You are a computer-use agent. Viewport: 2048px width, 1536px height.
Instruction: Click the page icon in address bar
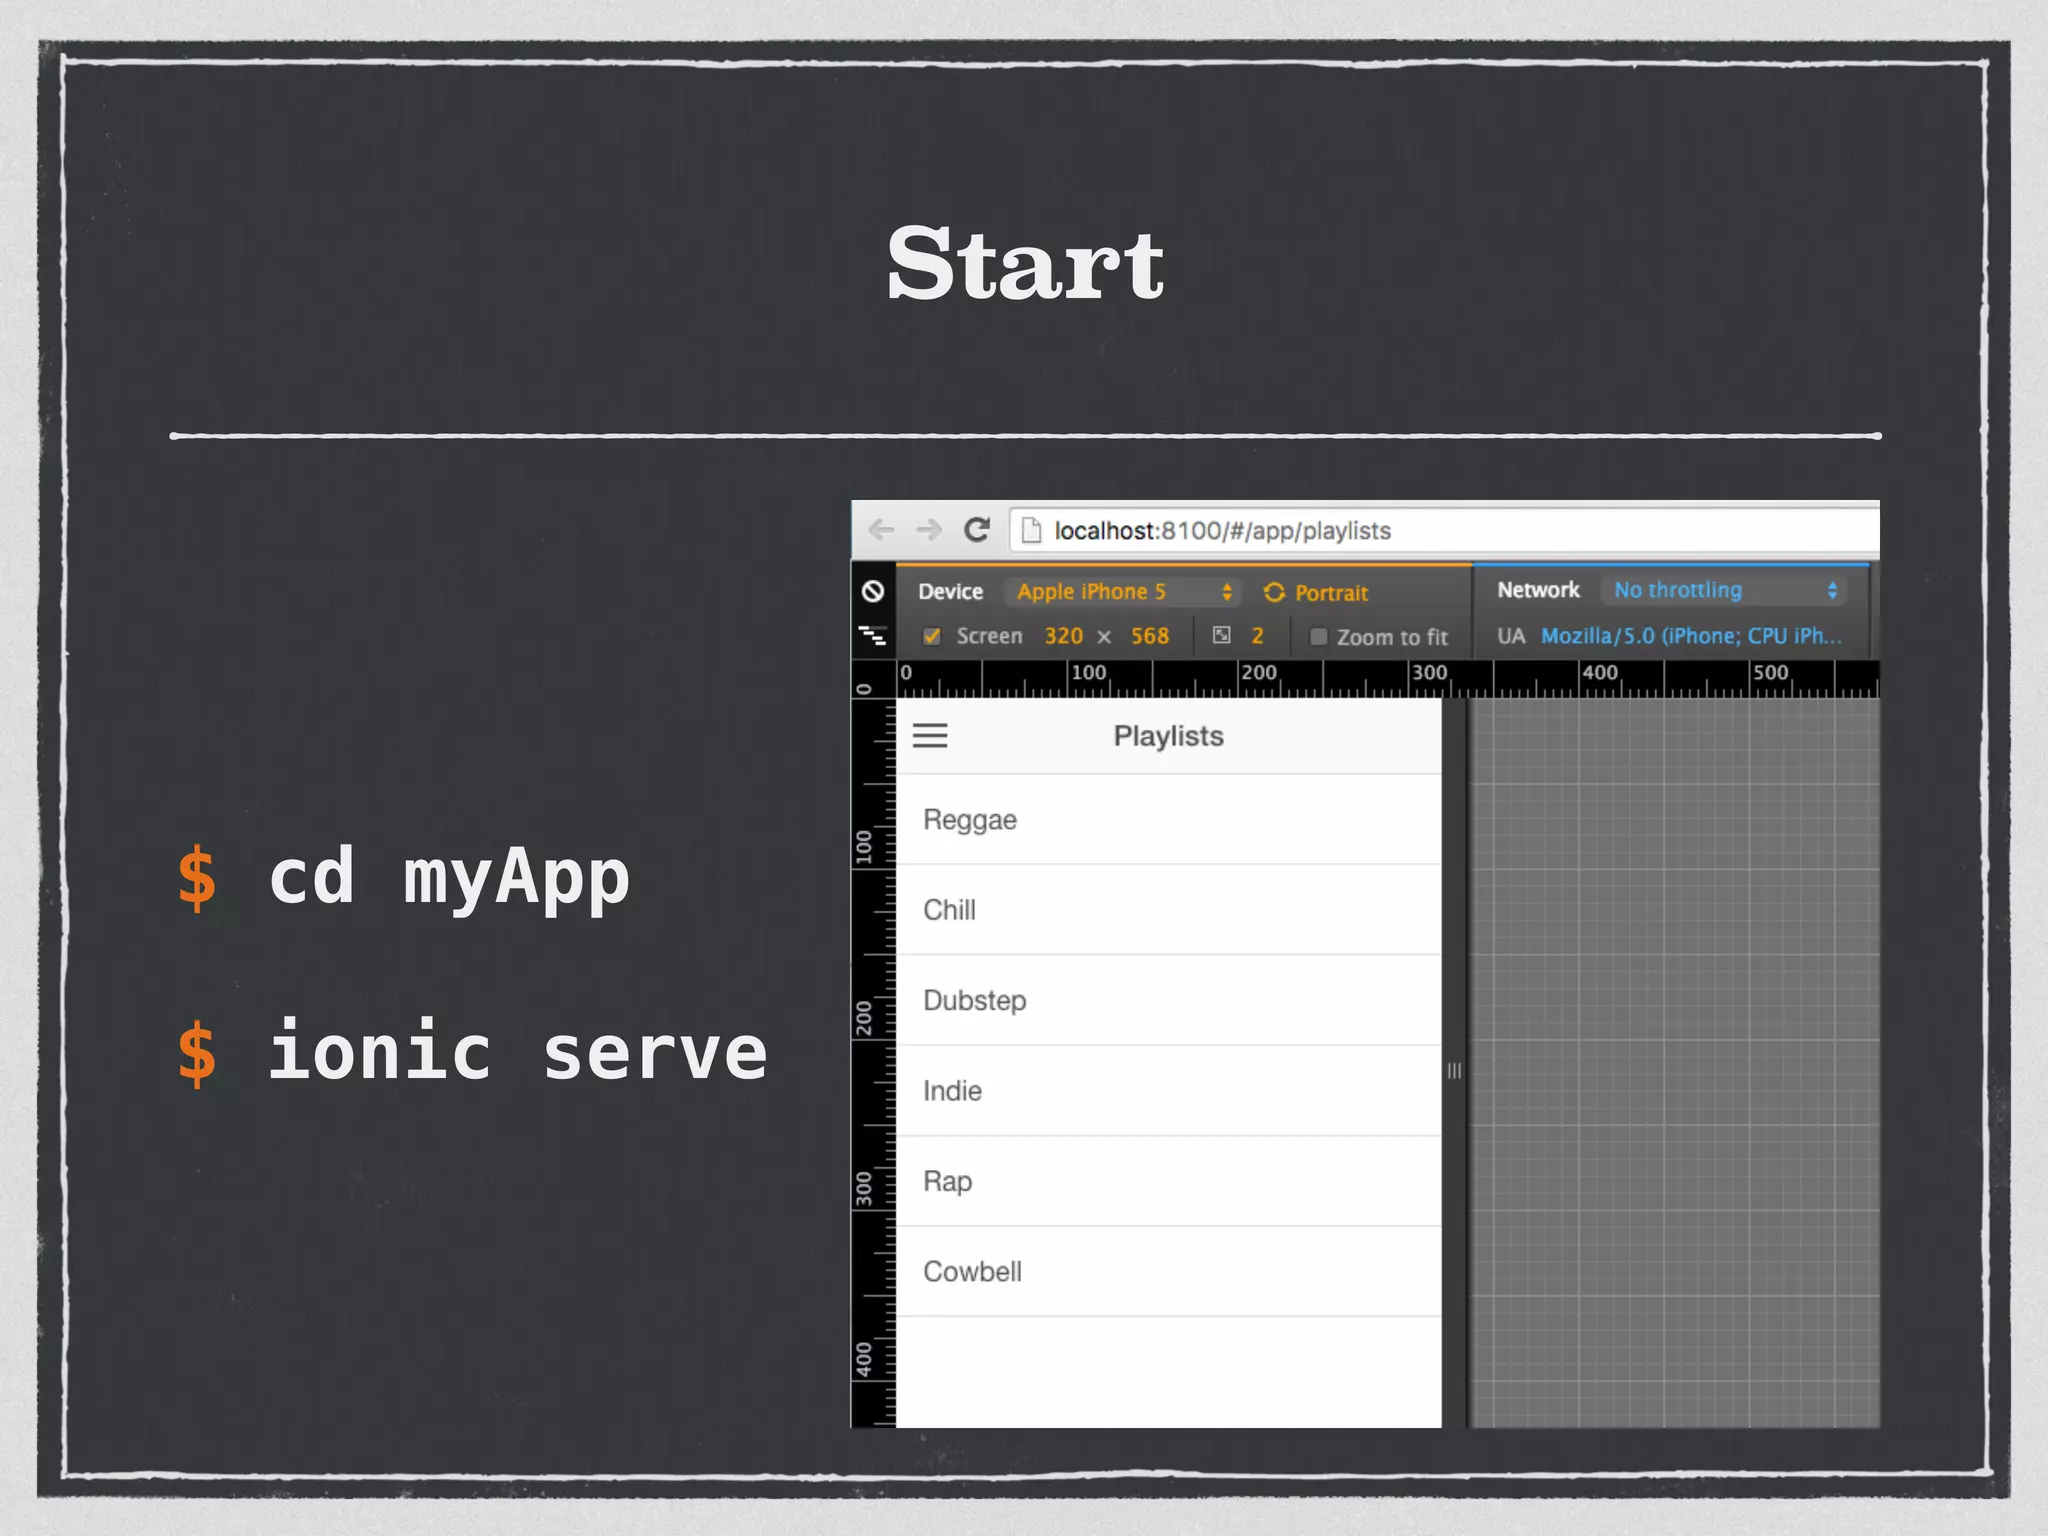click(x=1031, y=530)
